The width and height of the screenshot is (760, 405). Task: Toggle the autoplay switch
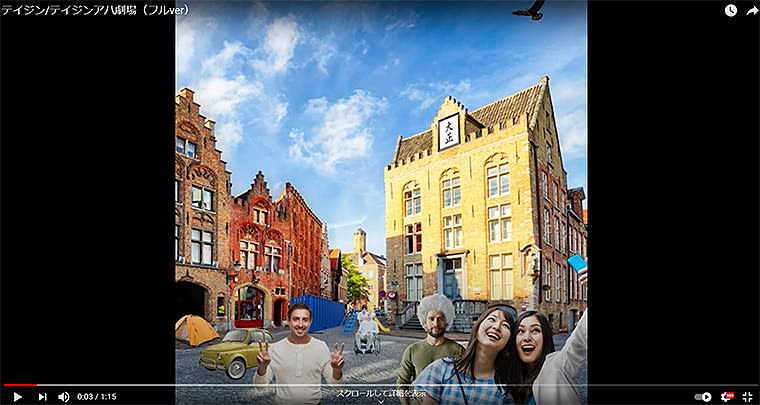tap(703, 397)
